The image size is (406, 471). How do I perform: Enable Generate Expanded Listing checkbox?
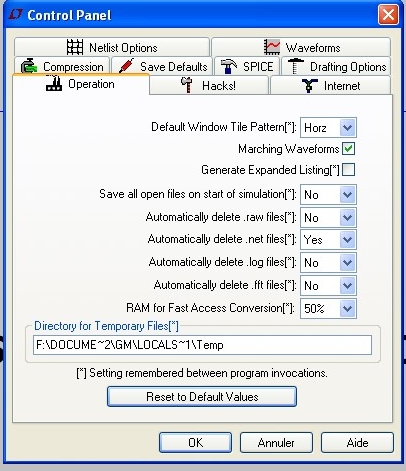coord(348,170)
